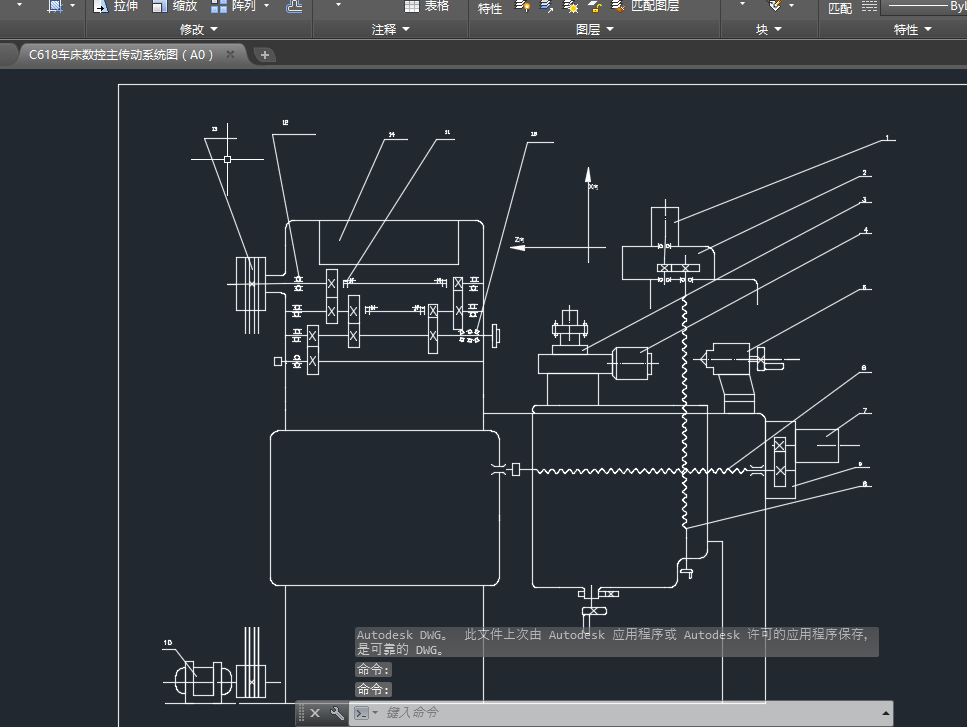Open a new drawing tab with plus
Screen dimensions: 967x727
[265, 55]
